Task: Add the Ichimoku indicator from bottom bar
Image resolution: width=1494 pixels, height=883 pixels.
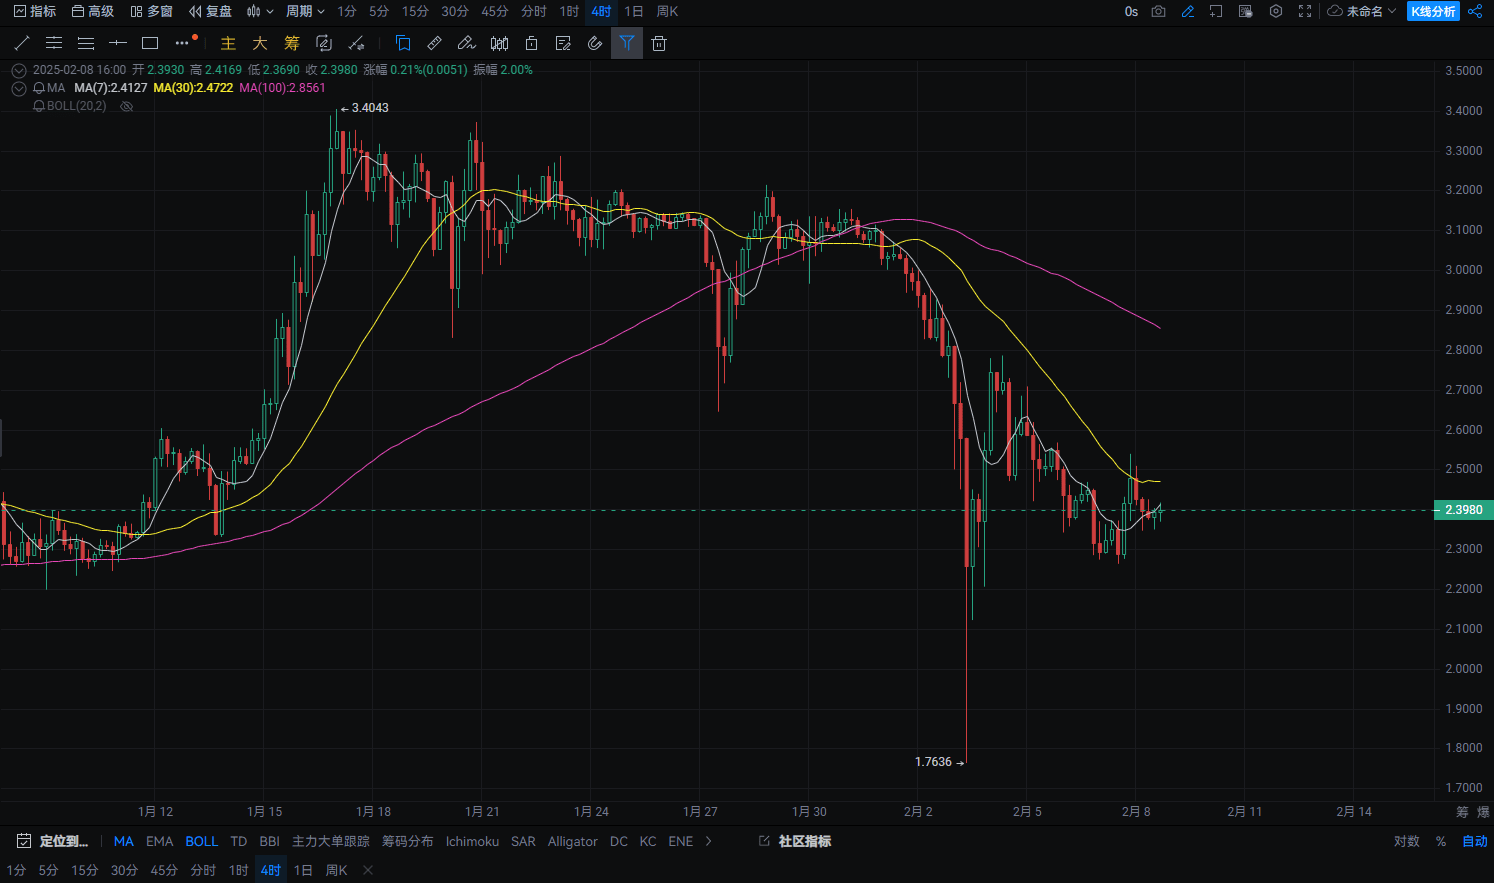Action: pos(472,841)
